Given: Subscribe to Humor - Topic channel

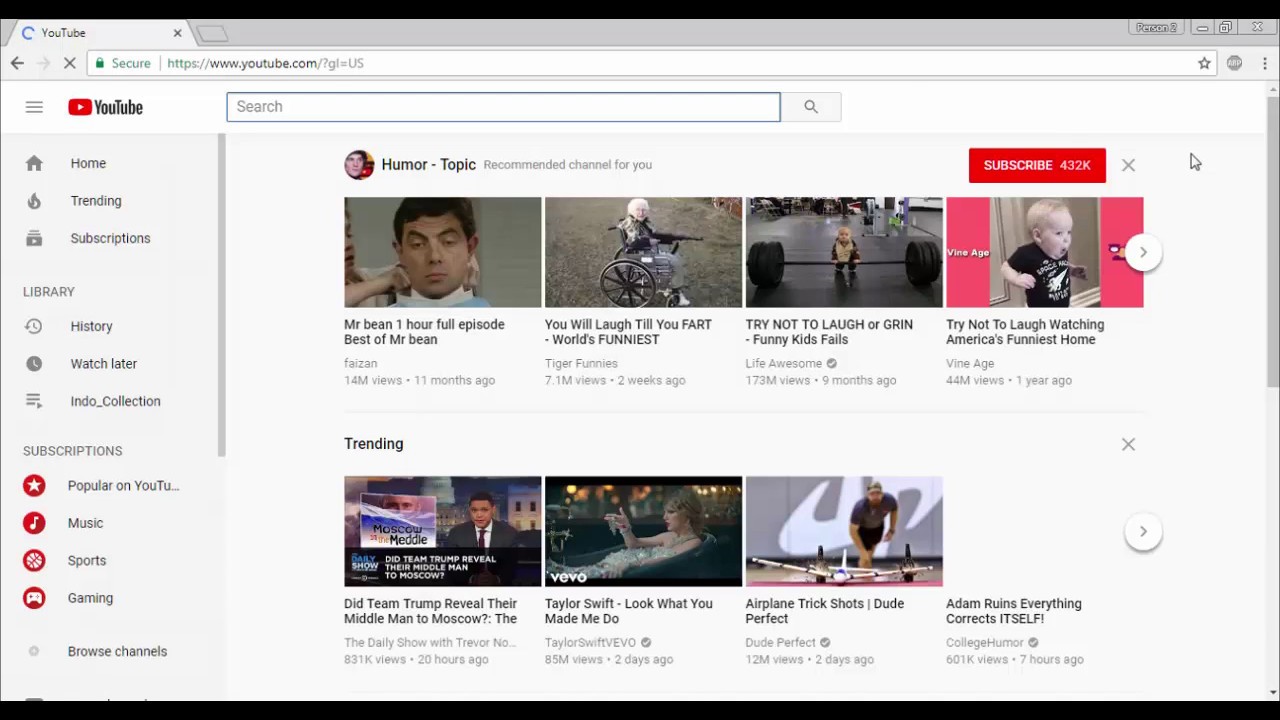Looking at the screenshot, I should 1037,165.
